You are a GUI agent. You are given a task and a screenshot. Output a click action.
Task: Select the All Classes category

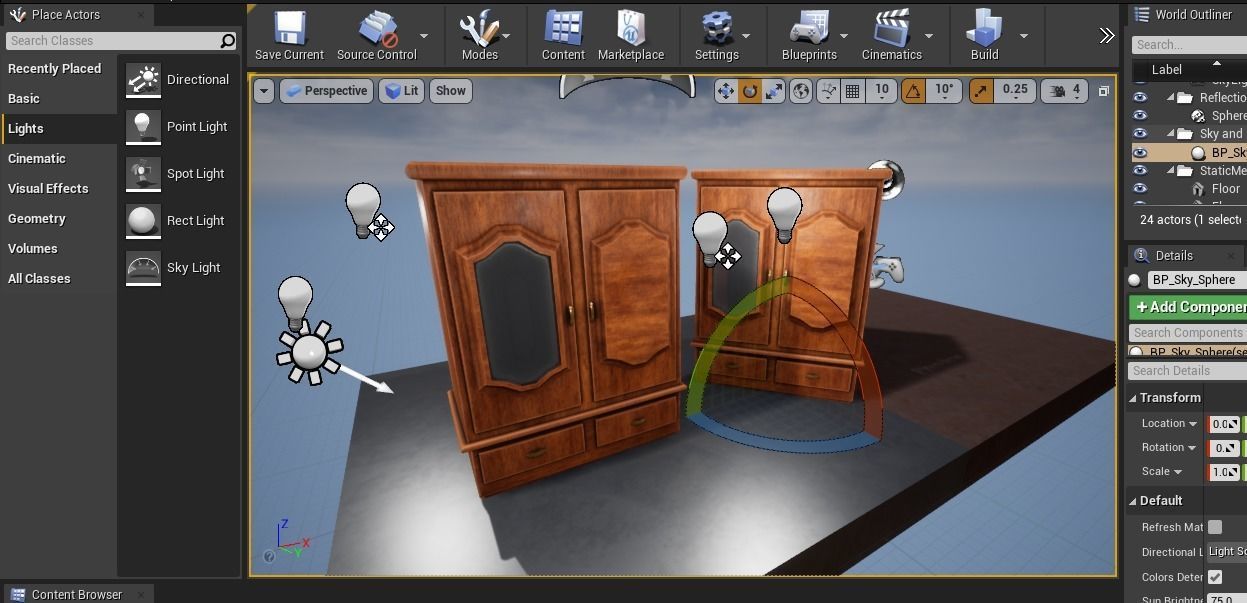point(39,279)
